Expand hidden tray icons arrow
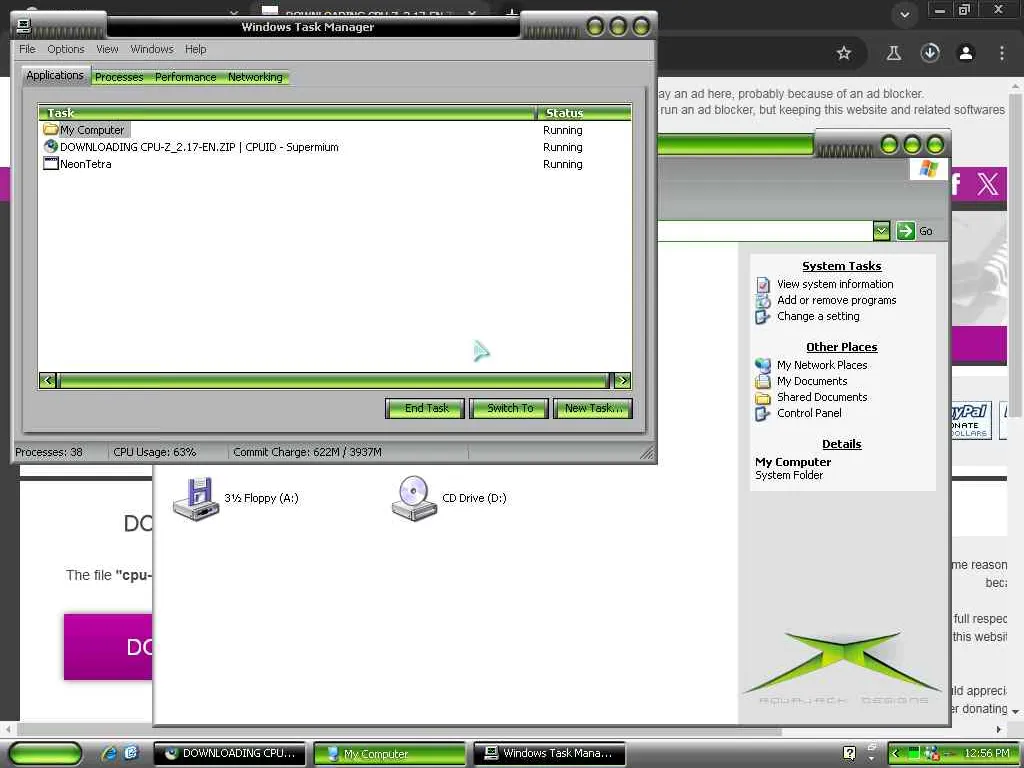The width and height of the screenshot is (1024, 768). (895, 753)
